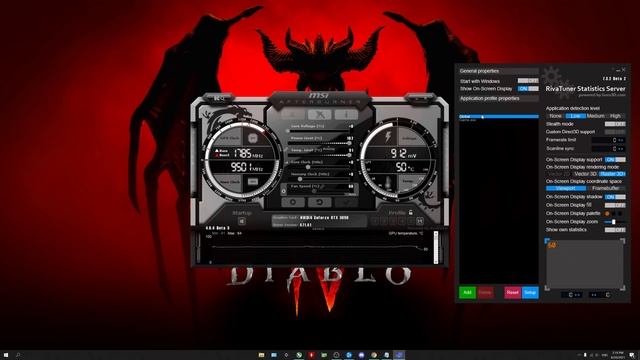Click taskbar clock and date
This screenshot has height=360, width=640.
(618, 355)
